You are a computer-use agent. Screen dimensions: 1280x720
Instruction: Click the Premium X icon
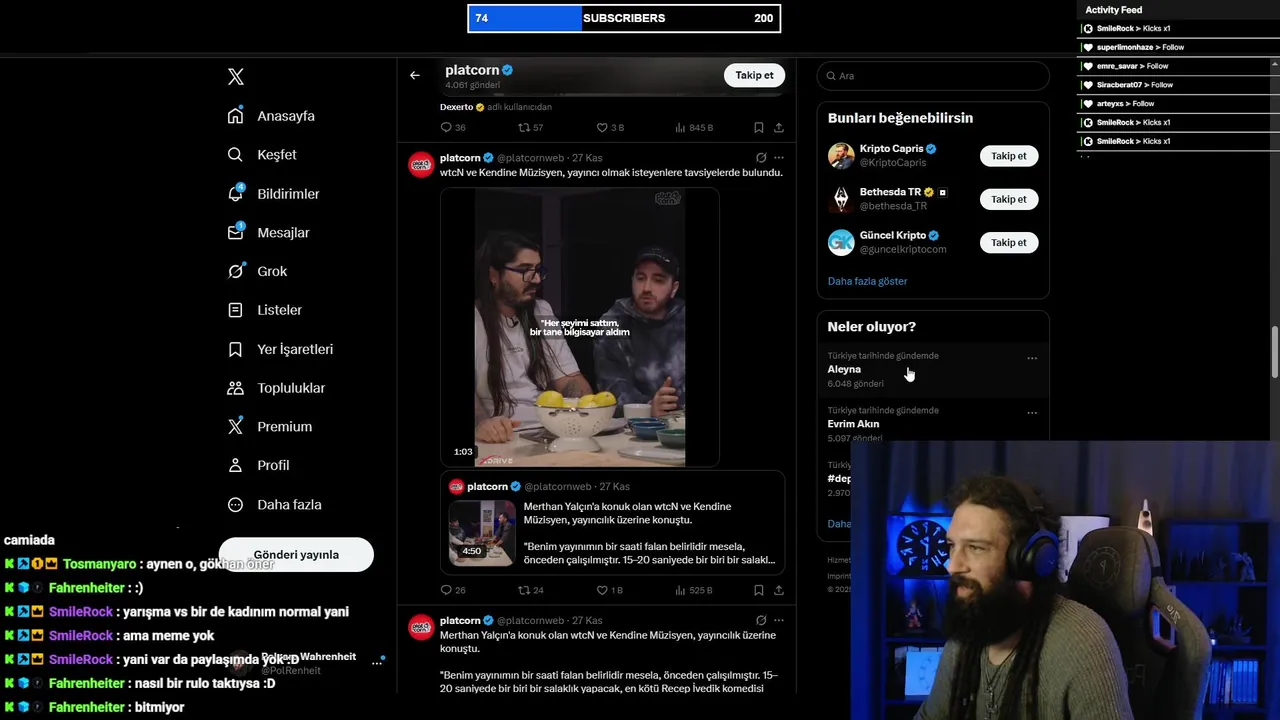[235, 427]
